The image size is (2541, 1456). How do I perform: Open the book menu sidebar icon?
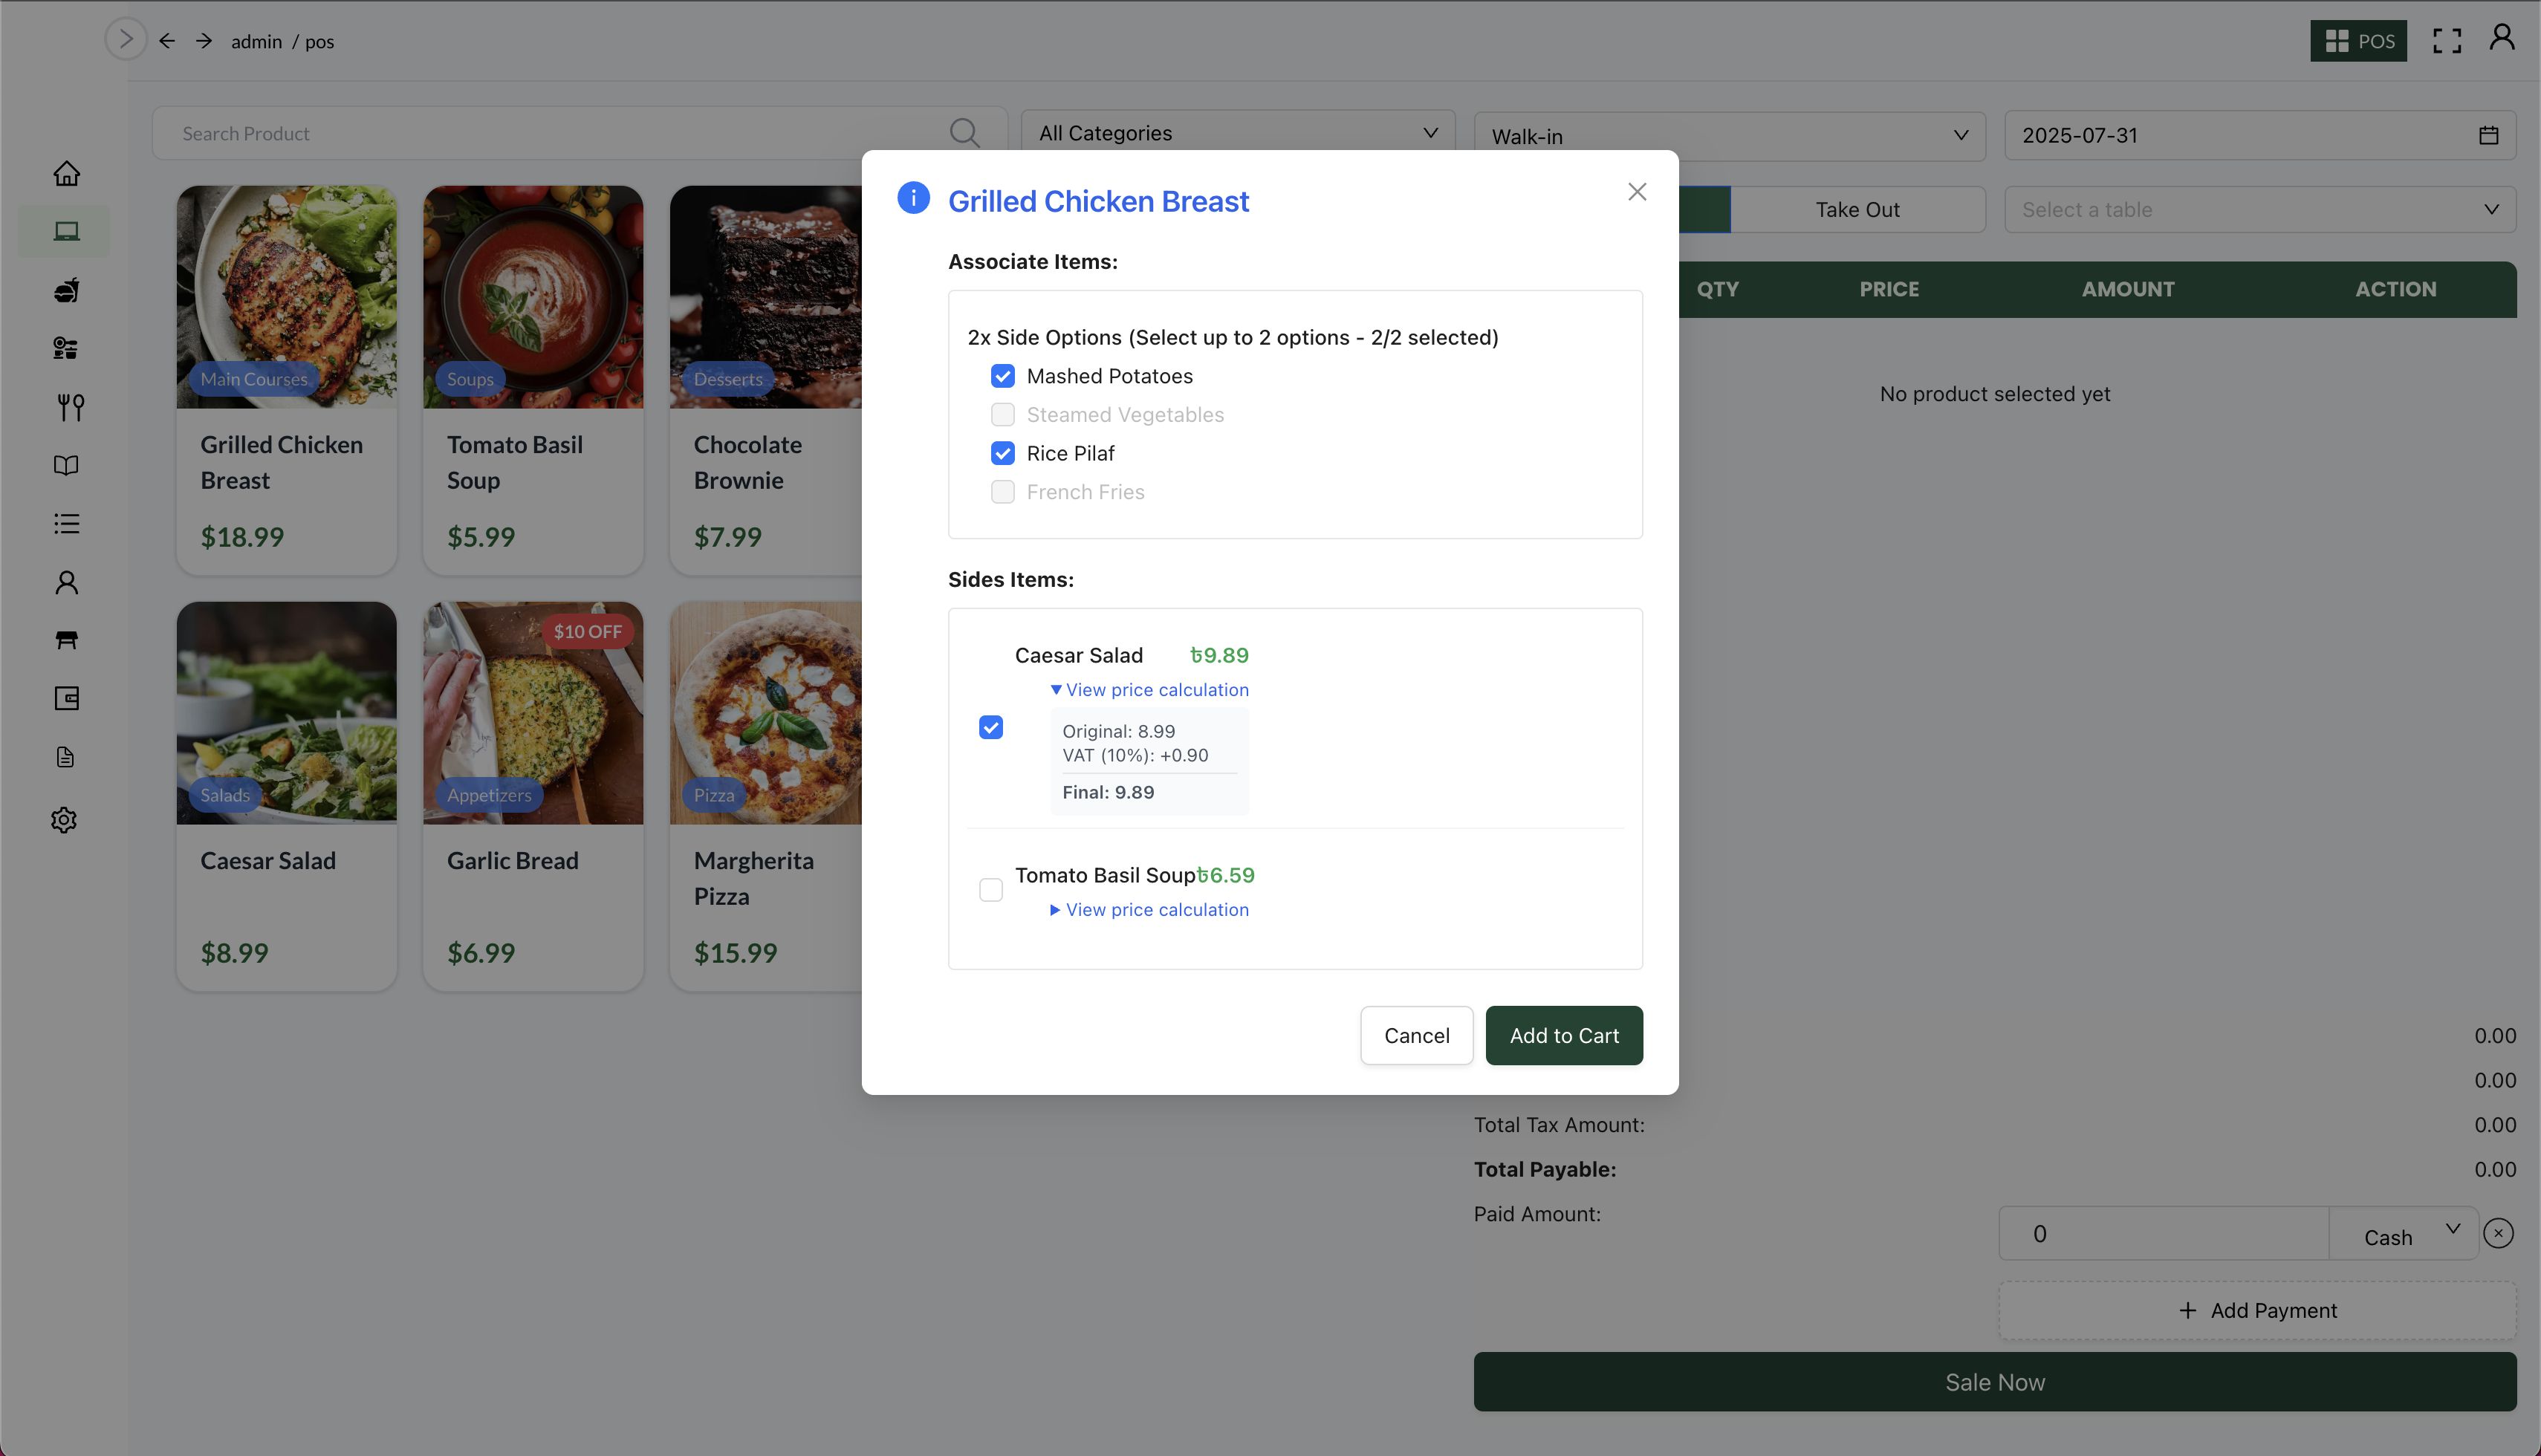pos(66,465)
